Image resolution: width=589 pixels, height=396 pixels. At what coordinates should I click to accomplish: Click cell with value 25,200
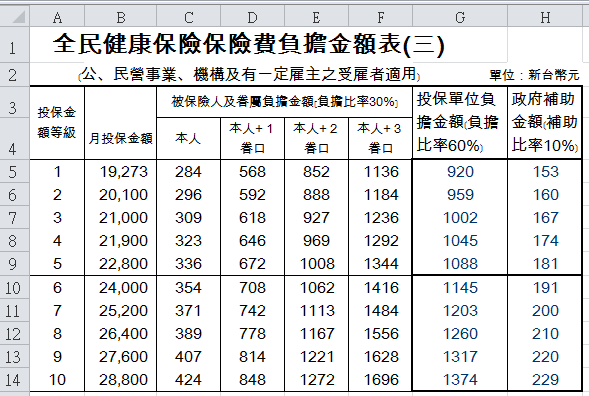click(x=121, y=310)
